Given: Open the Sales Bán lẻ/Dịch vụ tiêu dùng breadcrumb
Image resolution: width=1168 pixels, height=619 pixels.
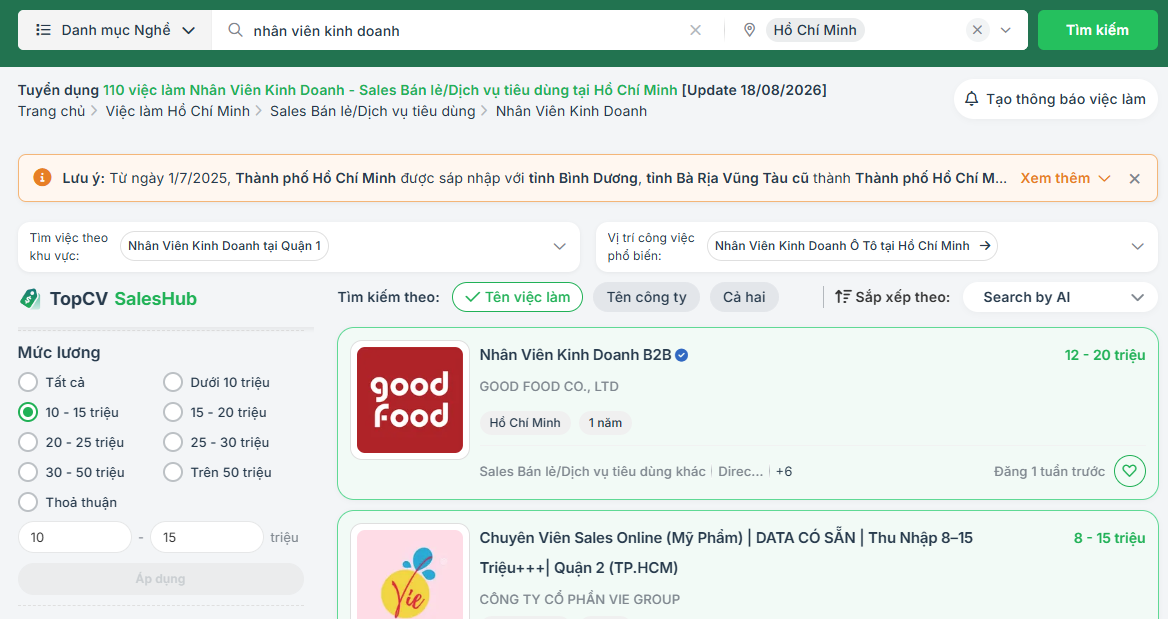Looking at the screenshot, I should 372,111.
